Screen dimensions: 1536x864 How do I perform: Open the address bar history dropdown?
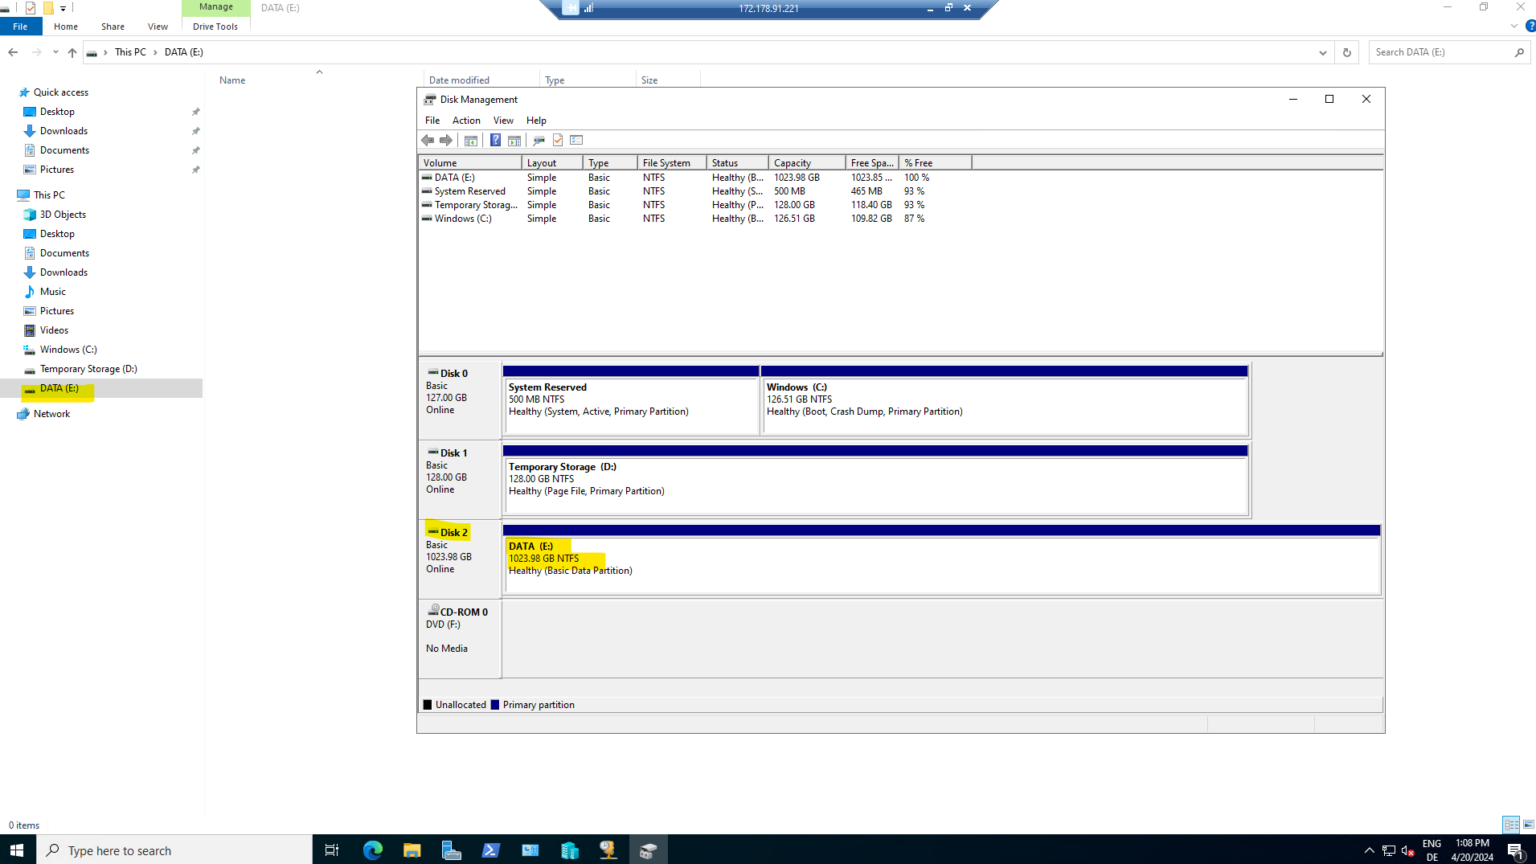(x=1322, y=52)
